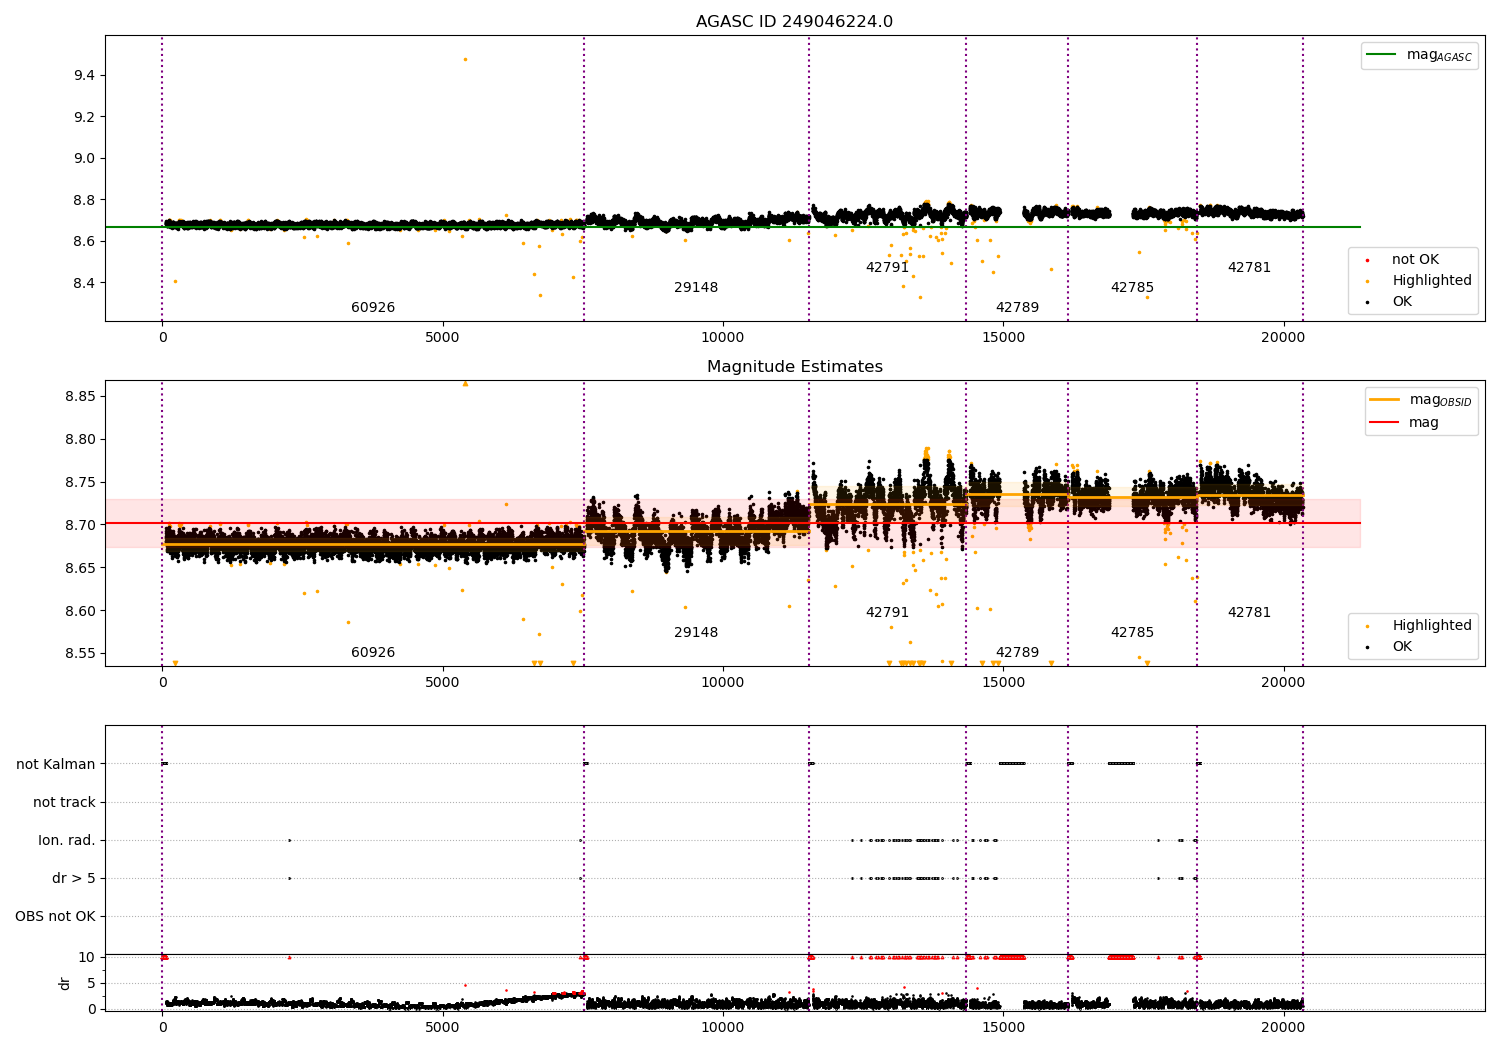Click the 'dr' y-axis label
1500x1050 pixels.
tap(65, 983)
